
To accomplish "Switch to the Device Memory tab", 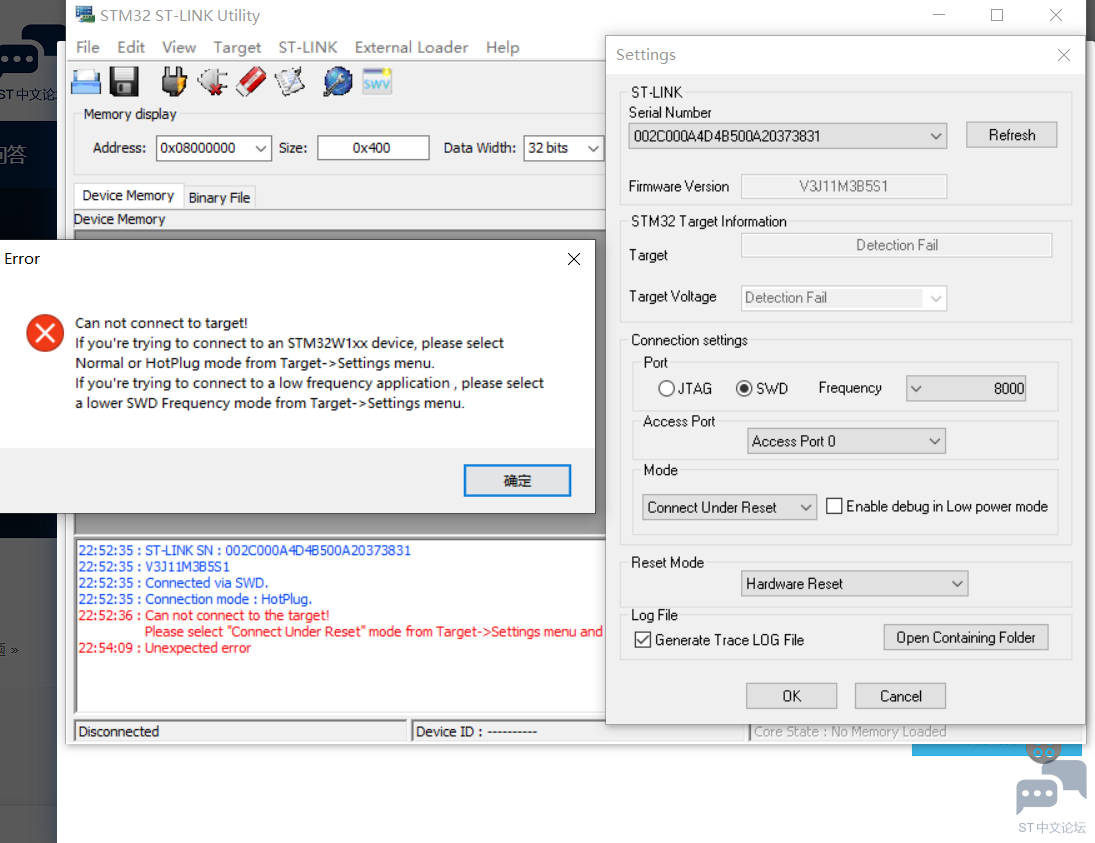I will coord(128,196).
